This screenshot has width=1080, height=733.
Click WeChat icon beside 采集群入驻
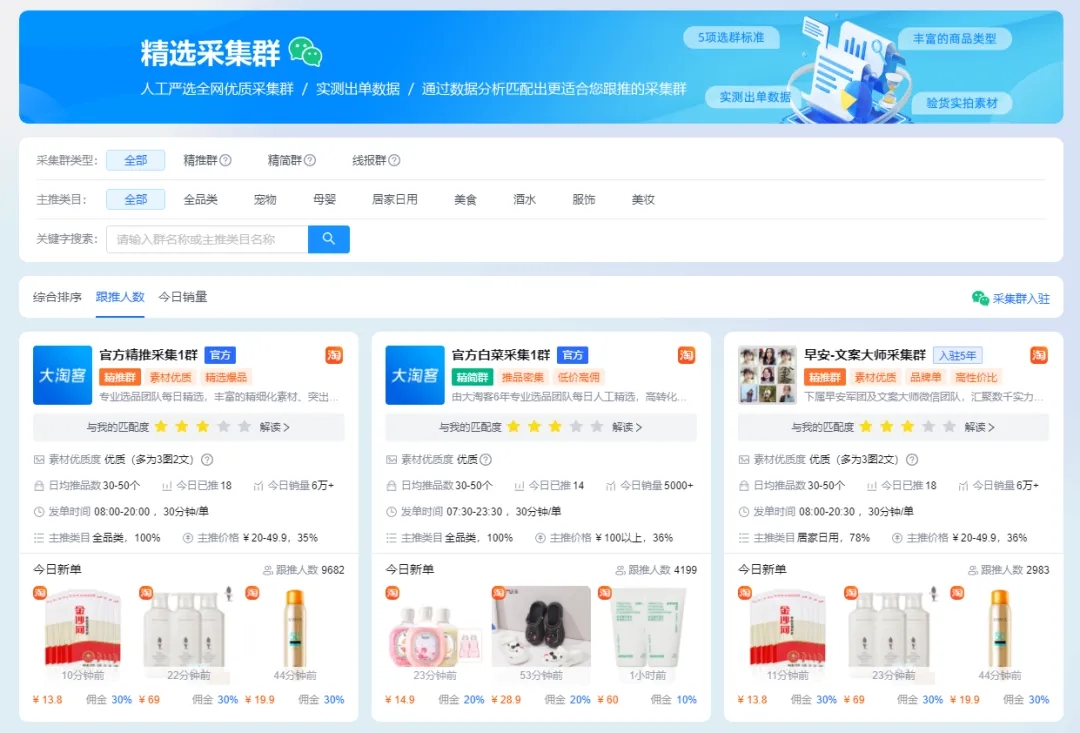click(x=980, y=298)
